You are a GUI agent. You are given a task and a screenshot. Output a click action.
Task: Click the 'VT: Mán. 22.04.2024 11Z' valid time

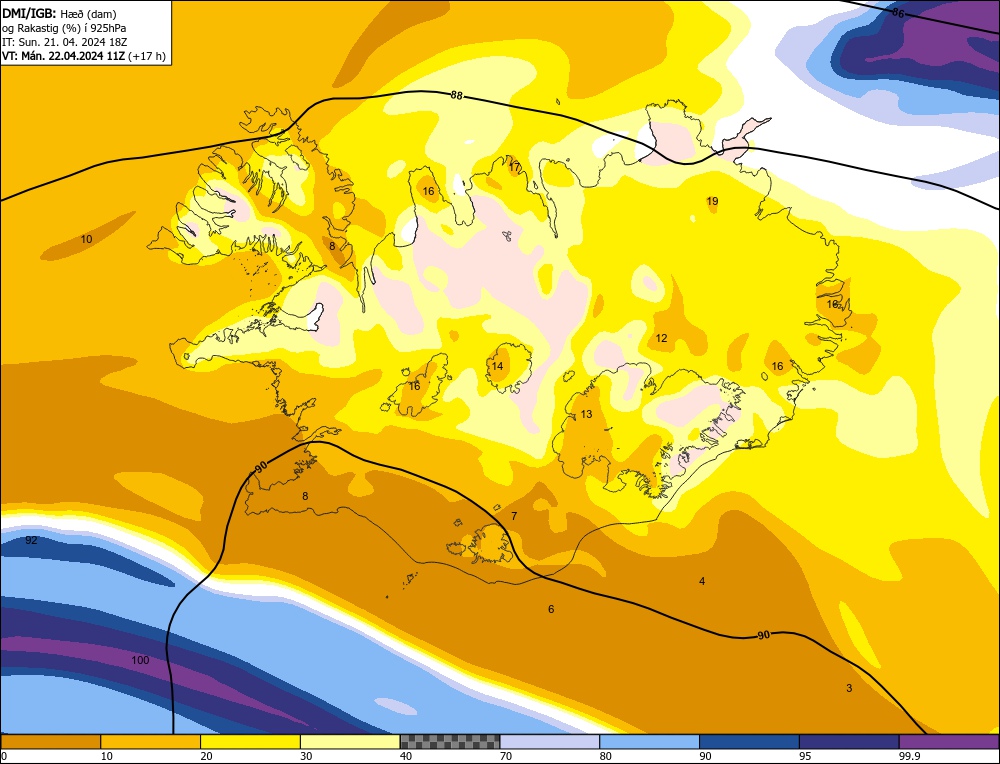(x=64, y=56)
